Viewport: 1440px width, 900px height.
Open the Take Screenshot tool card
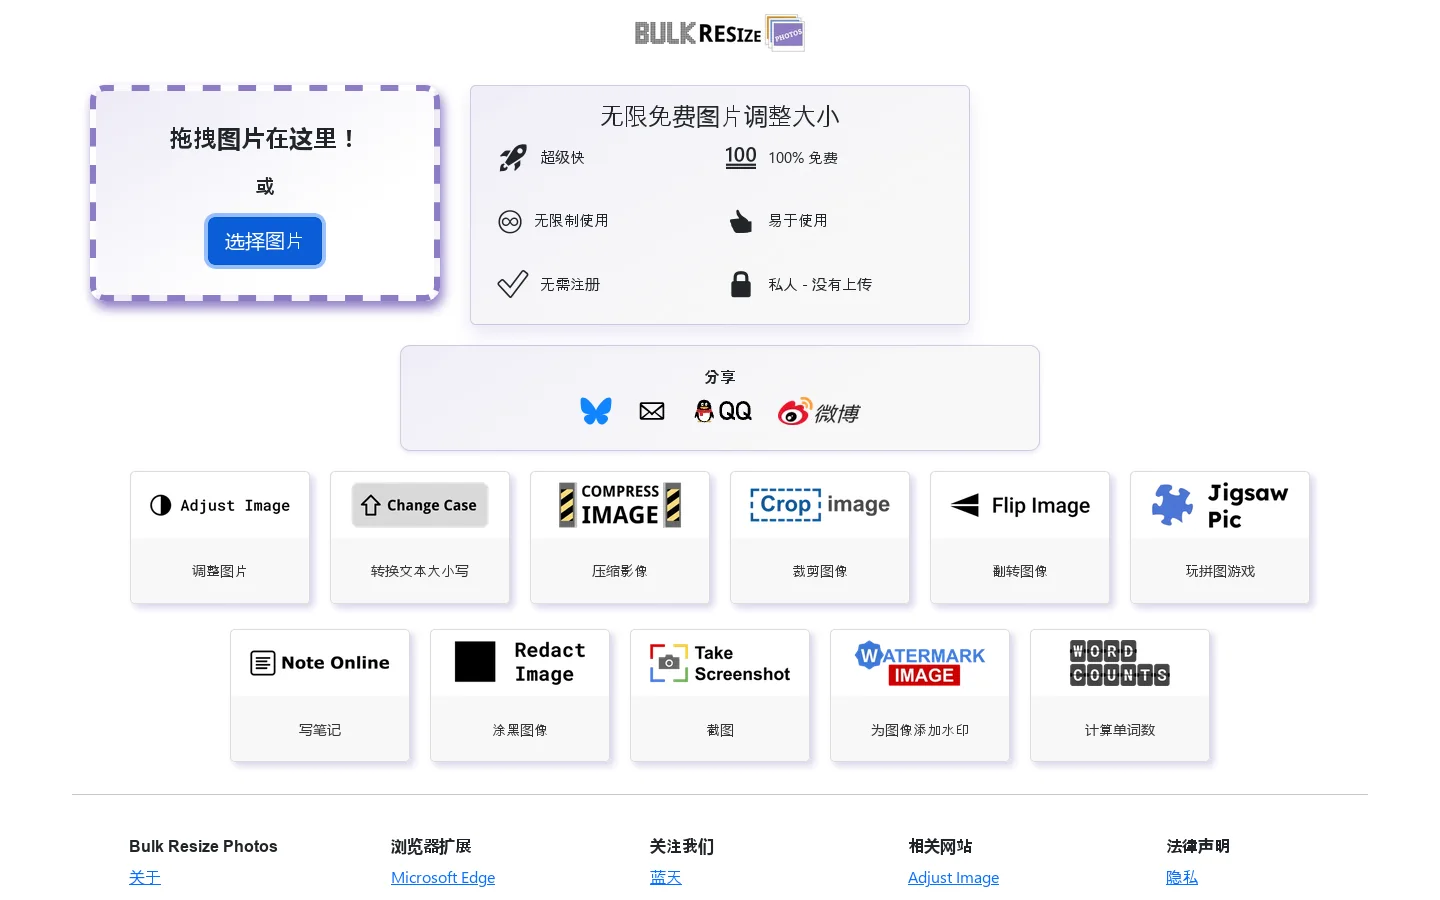pyautogui.click(x=720, y=695)
